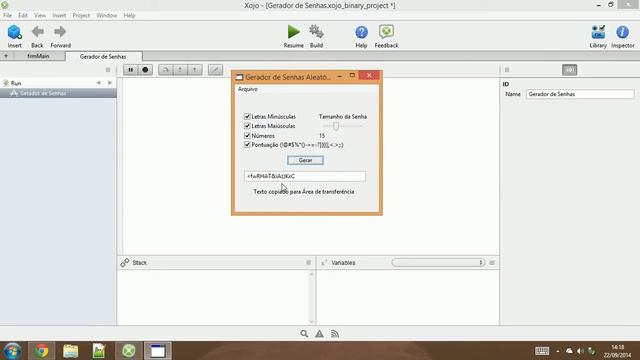Click the Stack pane scrollbar
640x360 pixels.
[311, 297]
